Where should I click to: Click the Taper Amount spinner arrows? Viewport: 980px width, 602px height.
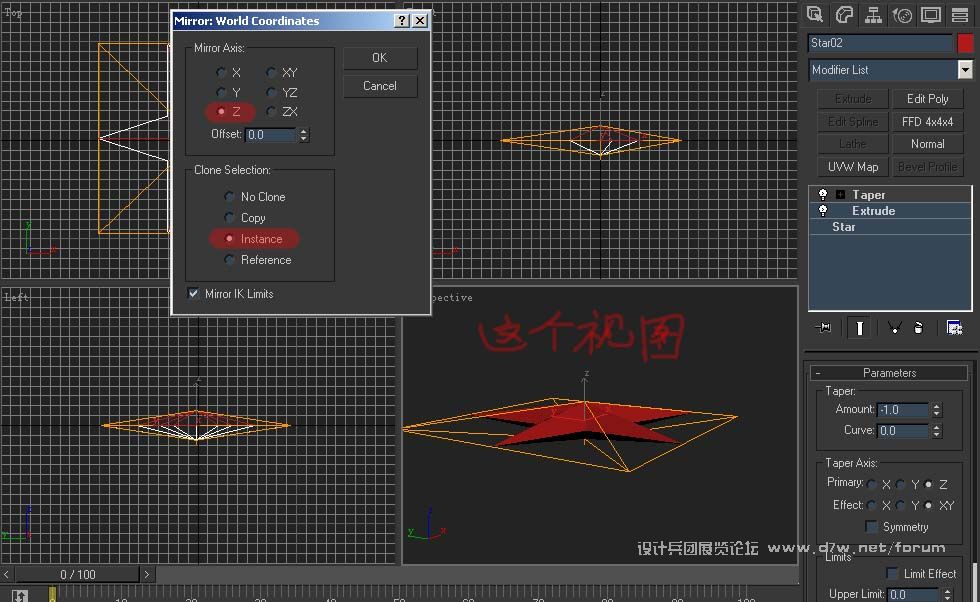pos(936,409)
